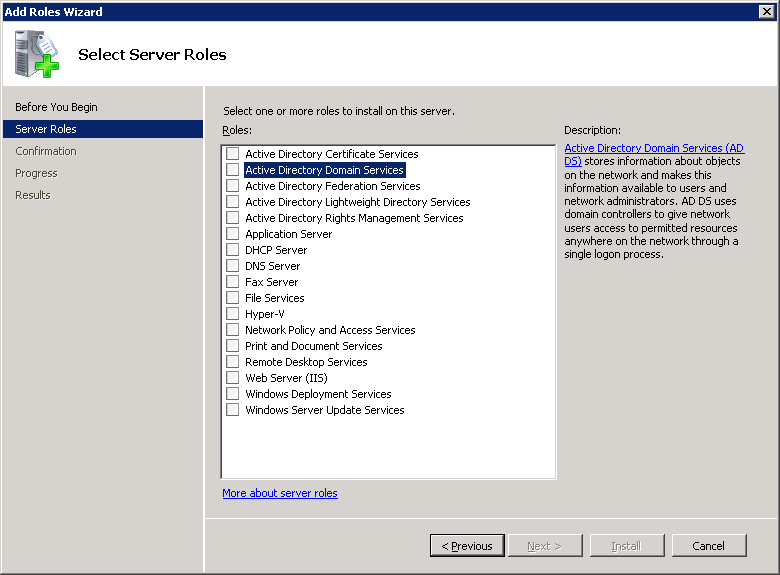Open the Progress step in sidebar
The height and width of the screenshot is (575, 780).
(36, 173)
